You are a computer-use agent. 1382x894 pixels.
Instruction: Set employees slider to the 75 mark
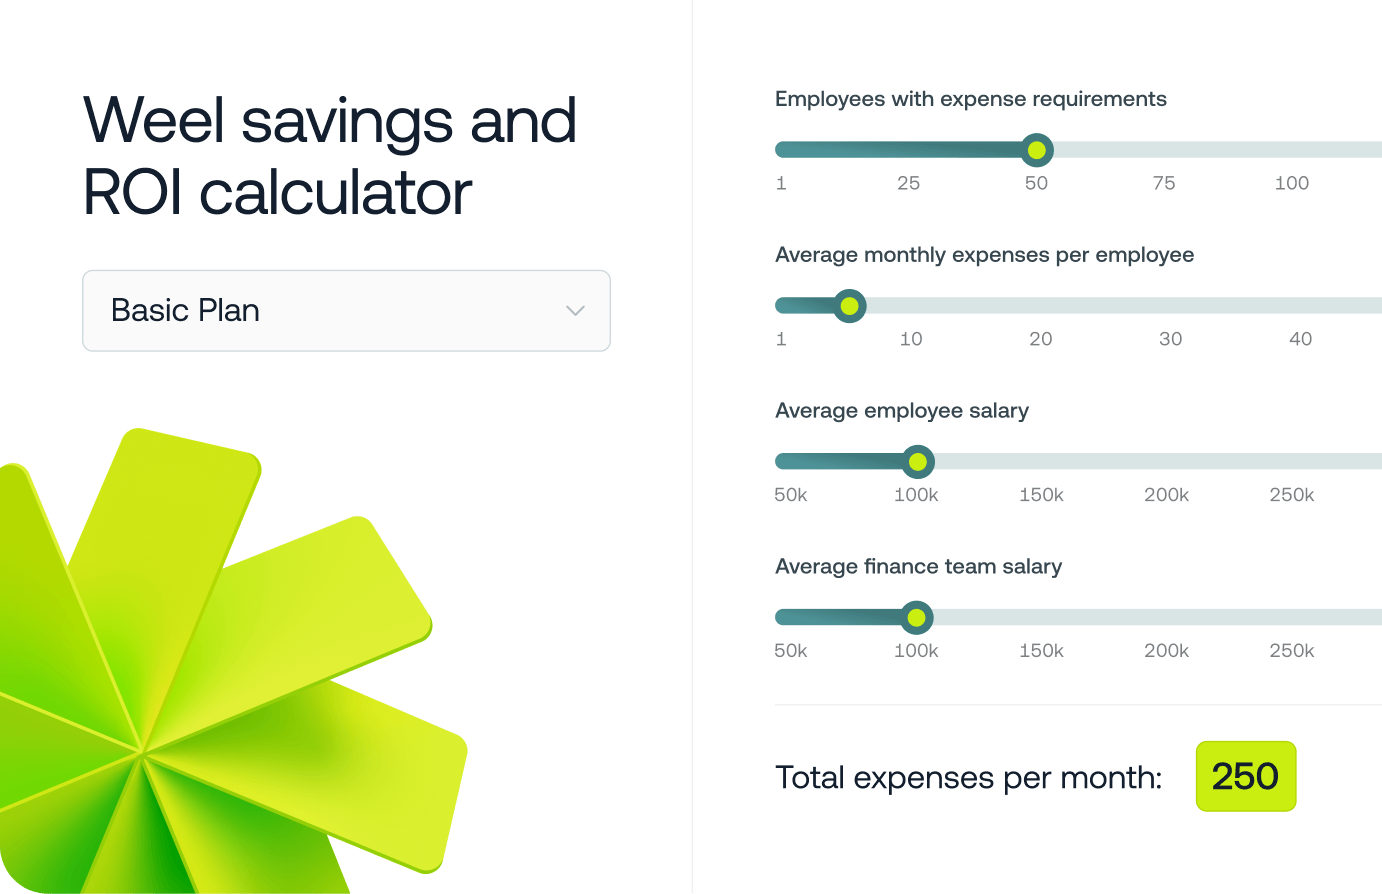(1164, 150)
